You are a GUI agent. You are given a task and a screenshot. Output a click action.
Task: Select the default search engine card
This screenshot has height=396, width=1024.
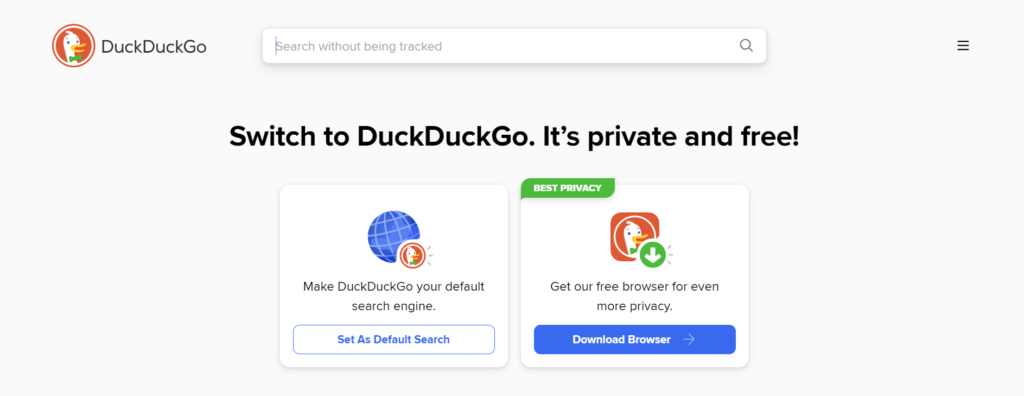coord(394,276)
